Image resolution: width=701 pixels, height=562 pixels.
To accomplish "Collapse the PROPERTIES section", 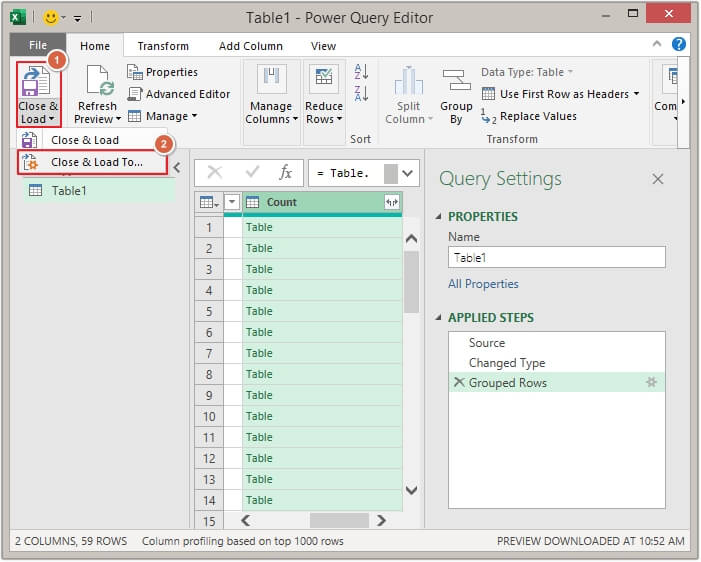I will (438, 217).
